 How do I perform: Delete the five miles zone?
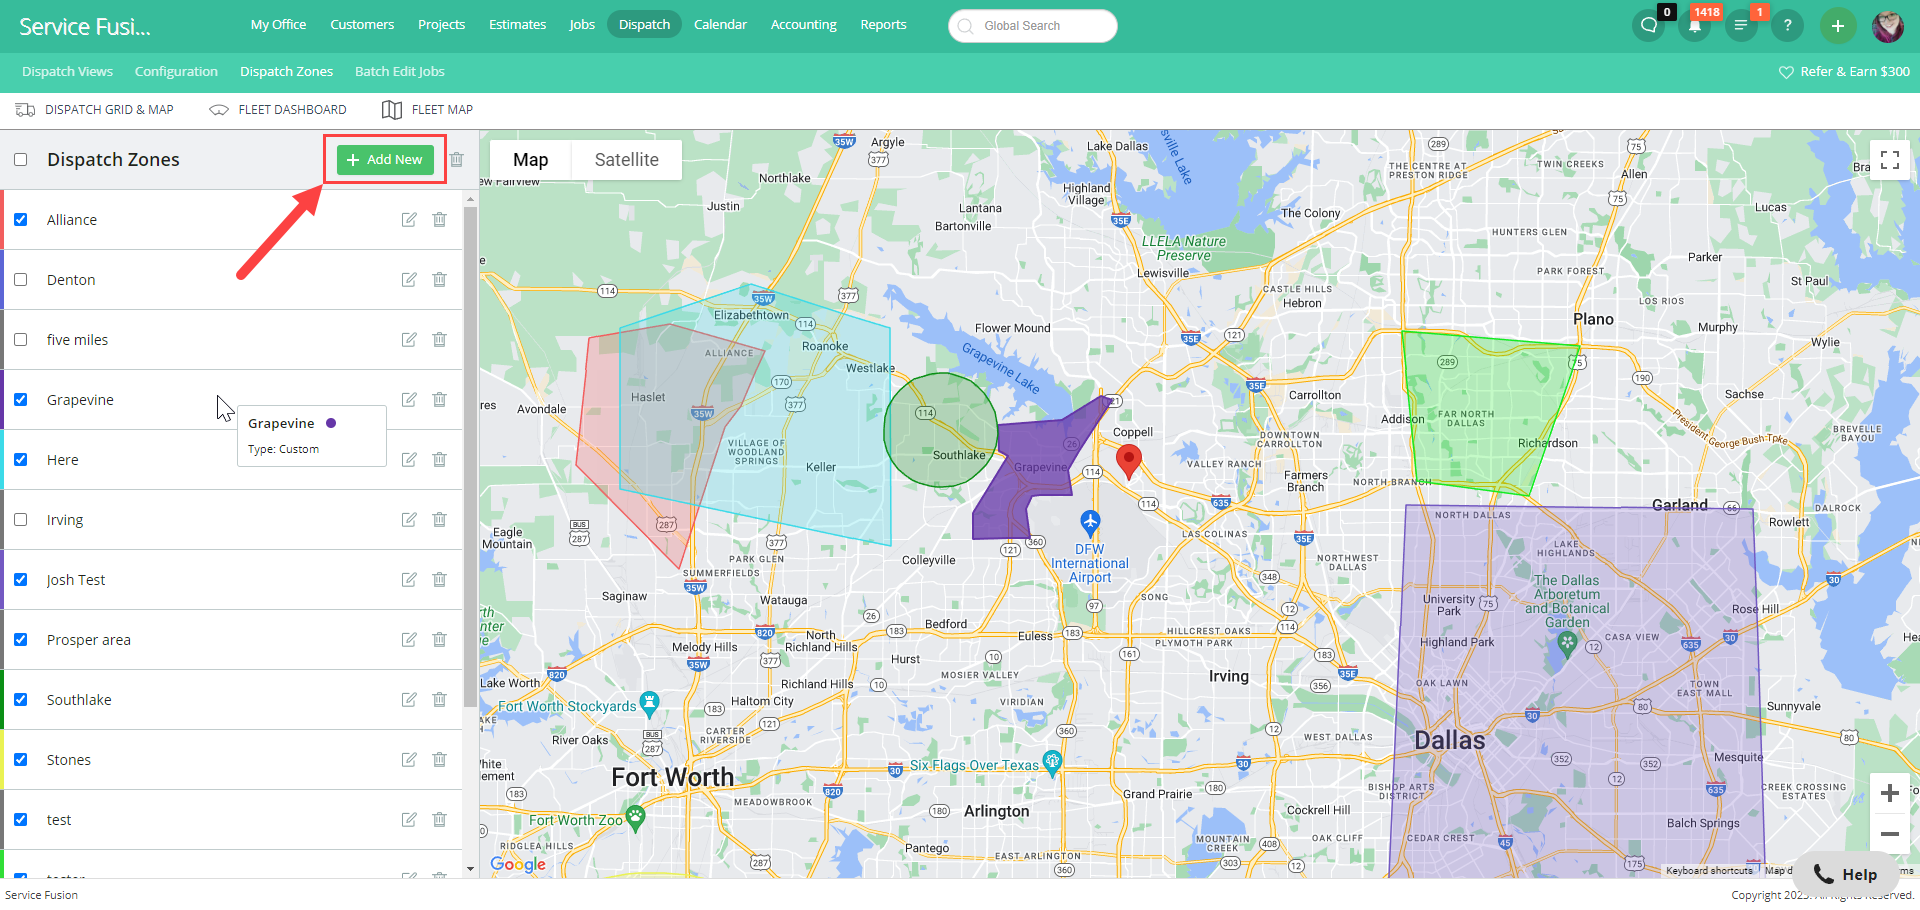tap(439, 340)
